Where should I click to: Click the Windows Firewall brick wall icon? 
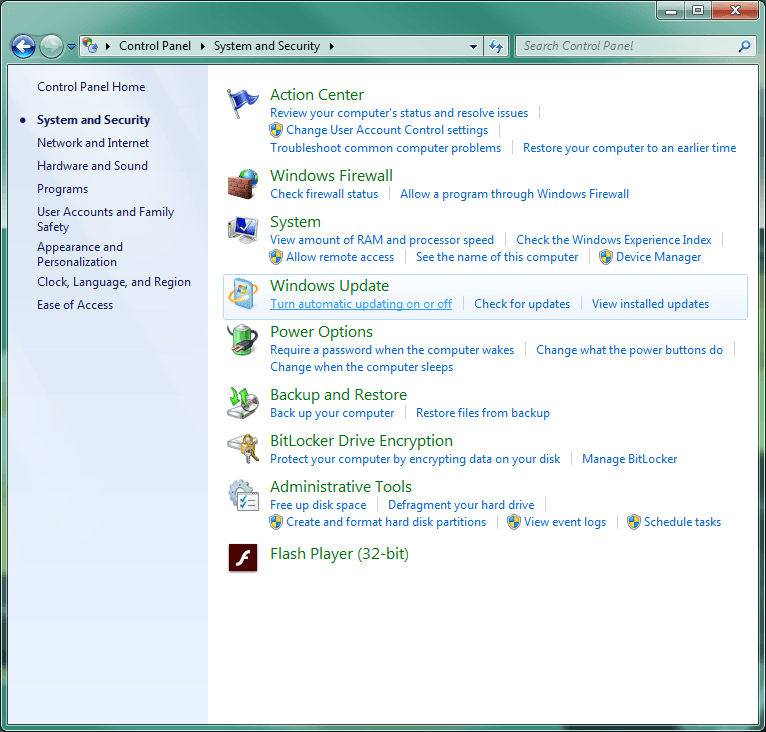pos(243,184)
